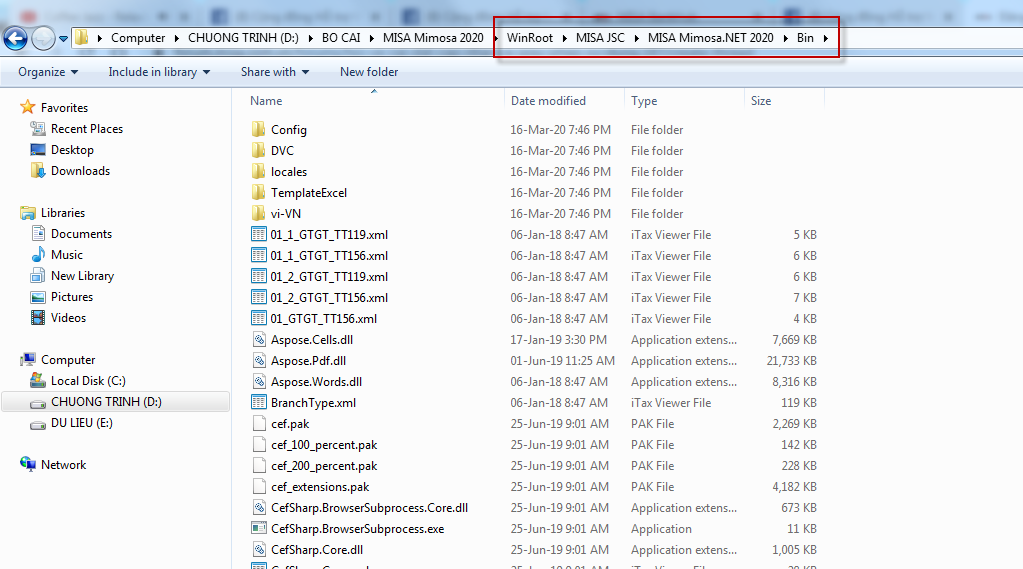The image size is (1023, 569).
Task: Expand arrow after BO CAI breadcrumb
Action: point(371,38)
